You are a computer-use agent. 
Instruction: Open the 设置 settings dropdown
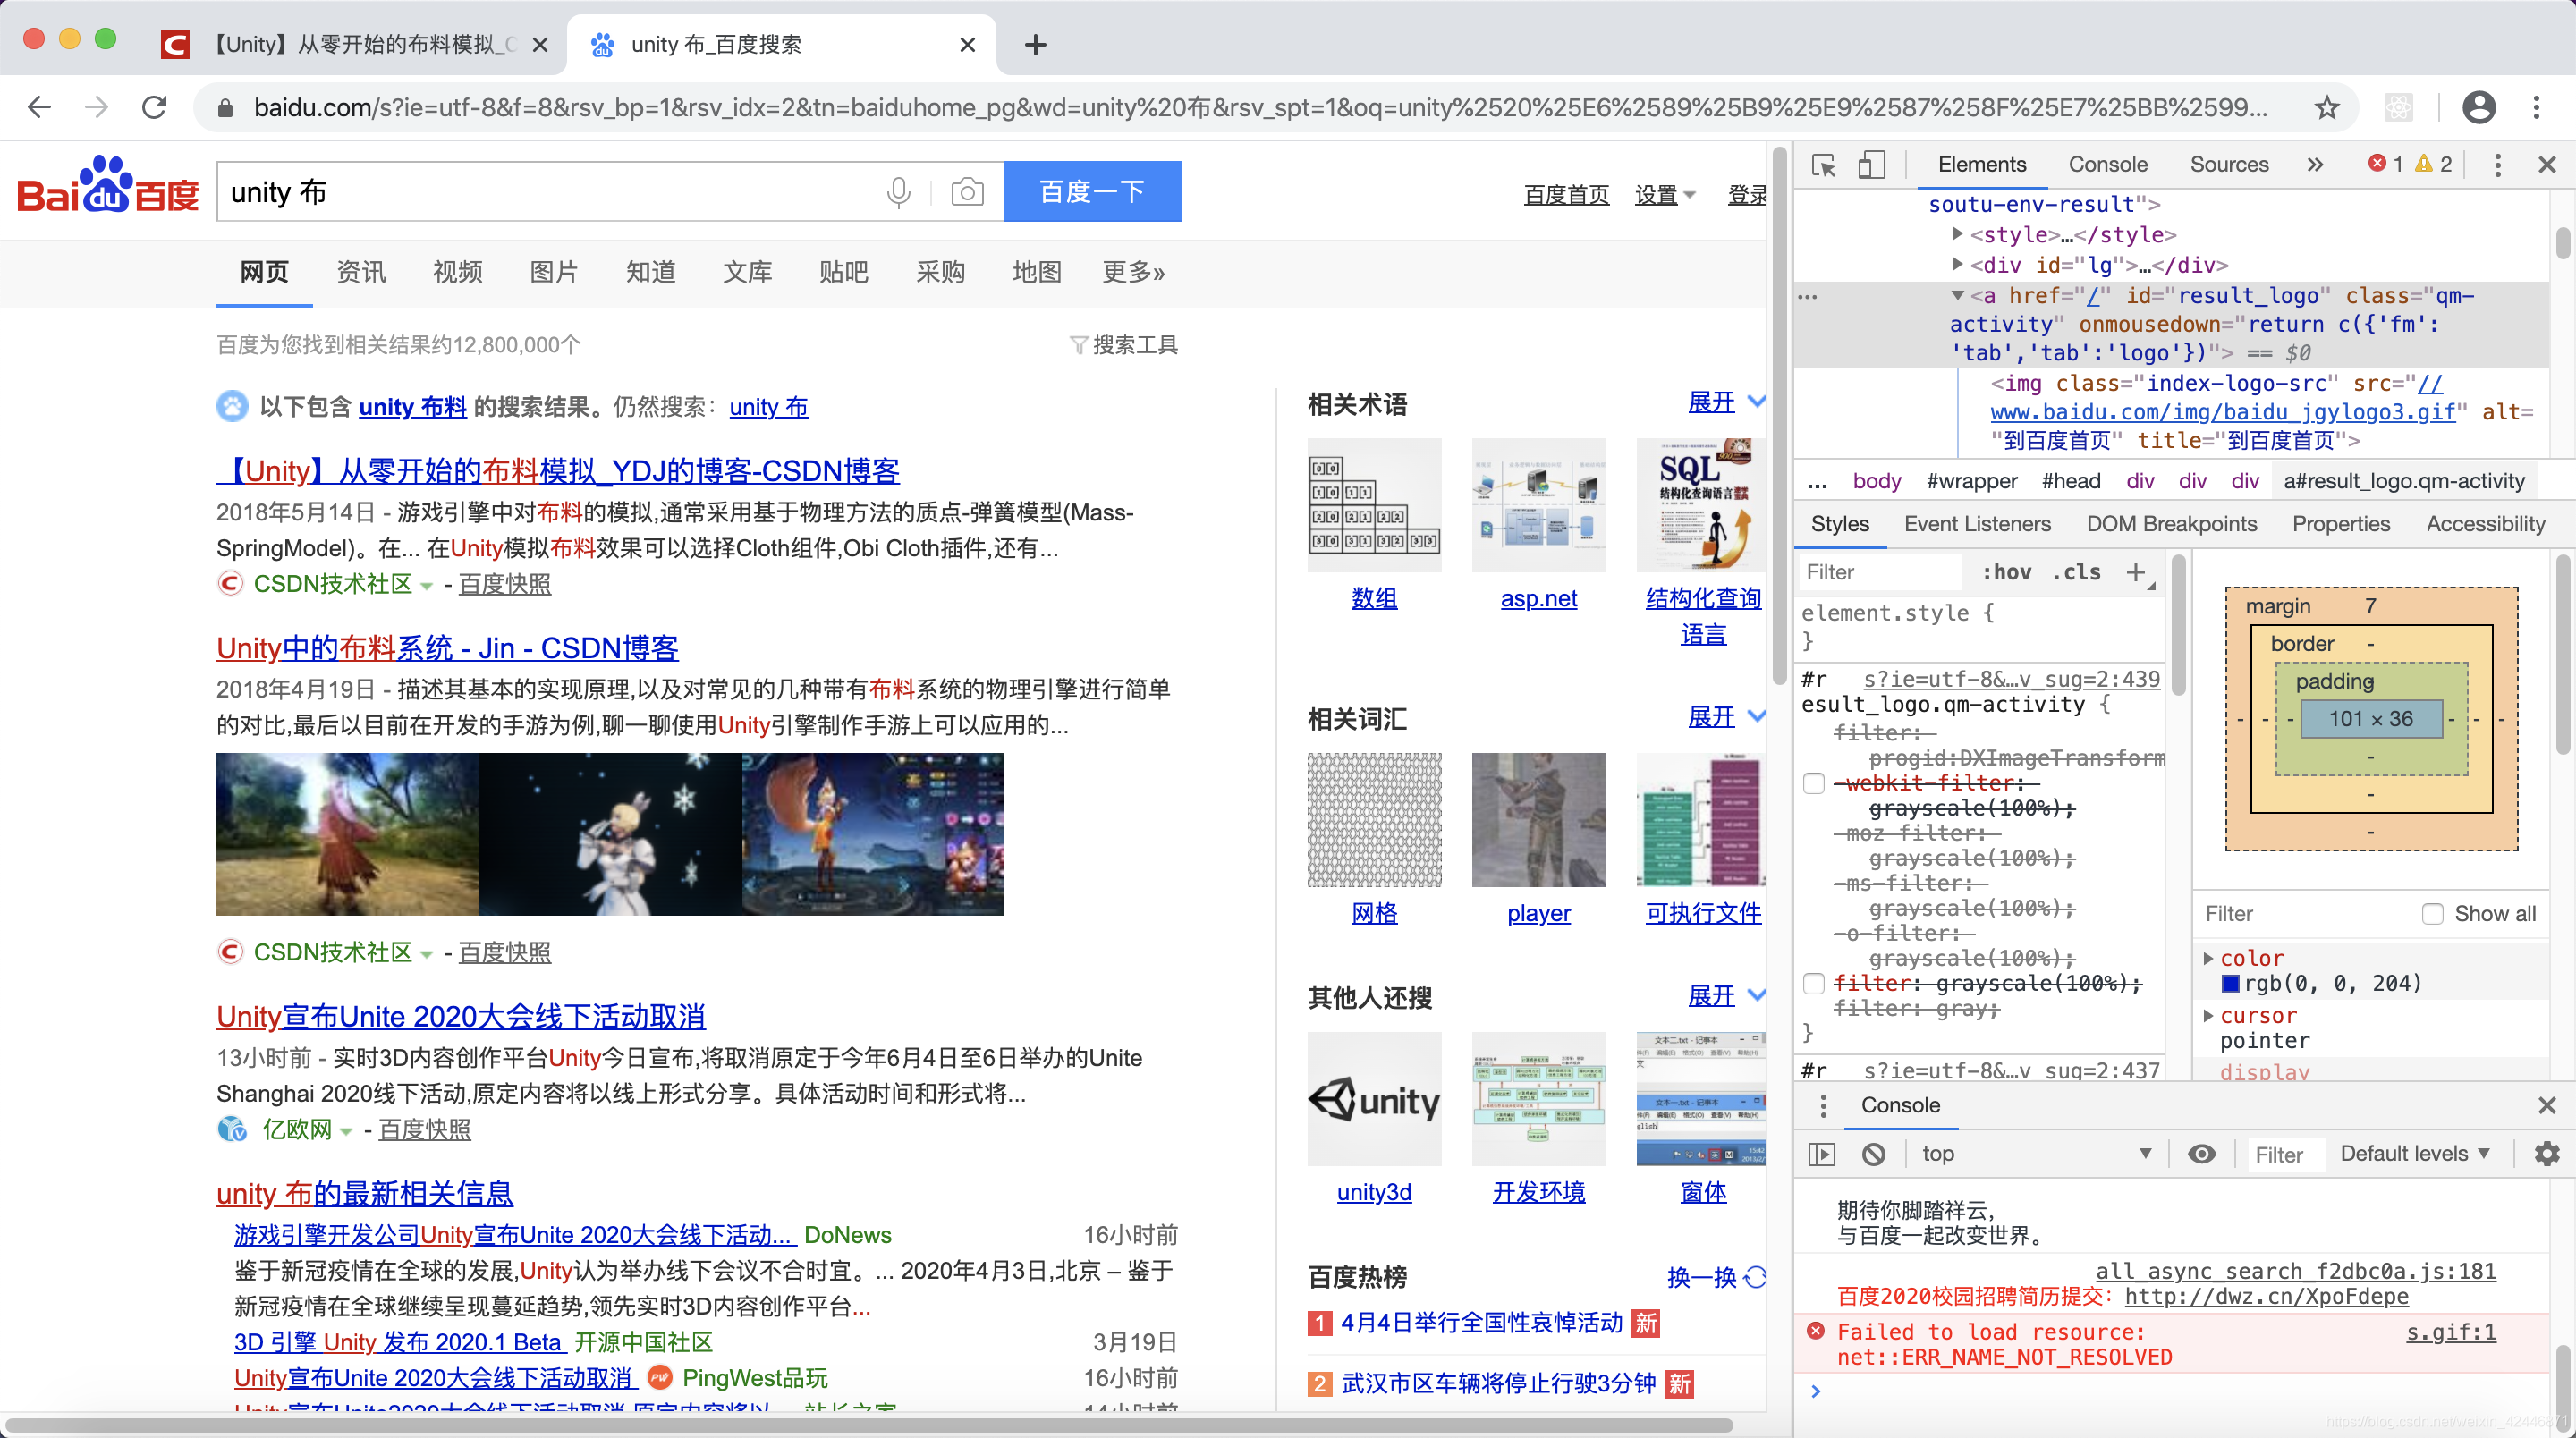click(1664, 195)
